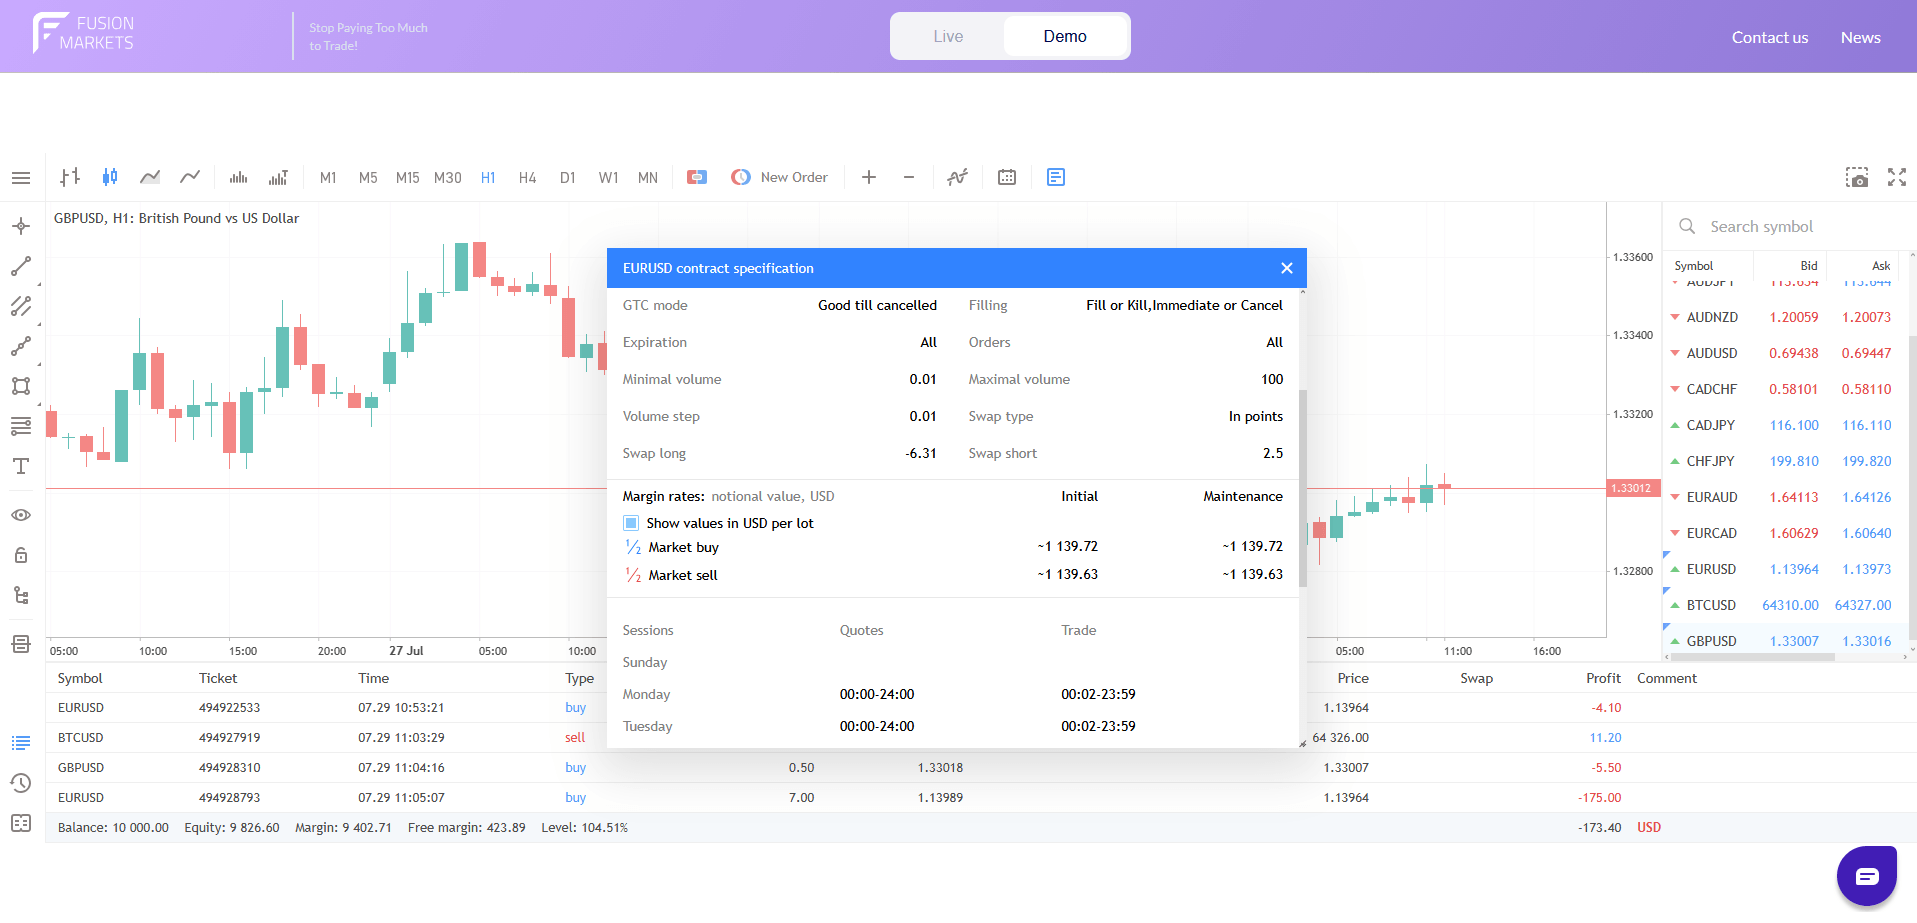
Task: Select EURCAD in the market watch
Action: (1785, 533)
